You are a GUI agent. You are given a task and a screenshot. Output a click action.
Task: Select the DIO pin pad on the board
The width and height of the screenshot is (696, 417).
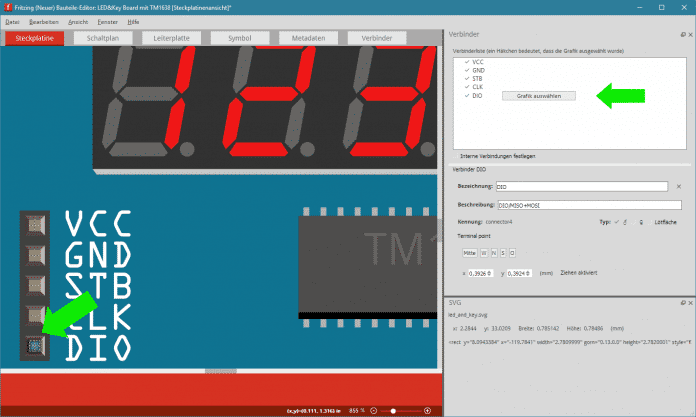(33, 346)
